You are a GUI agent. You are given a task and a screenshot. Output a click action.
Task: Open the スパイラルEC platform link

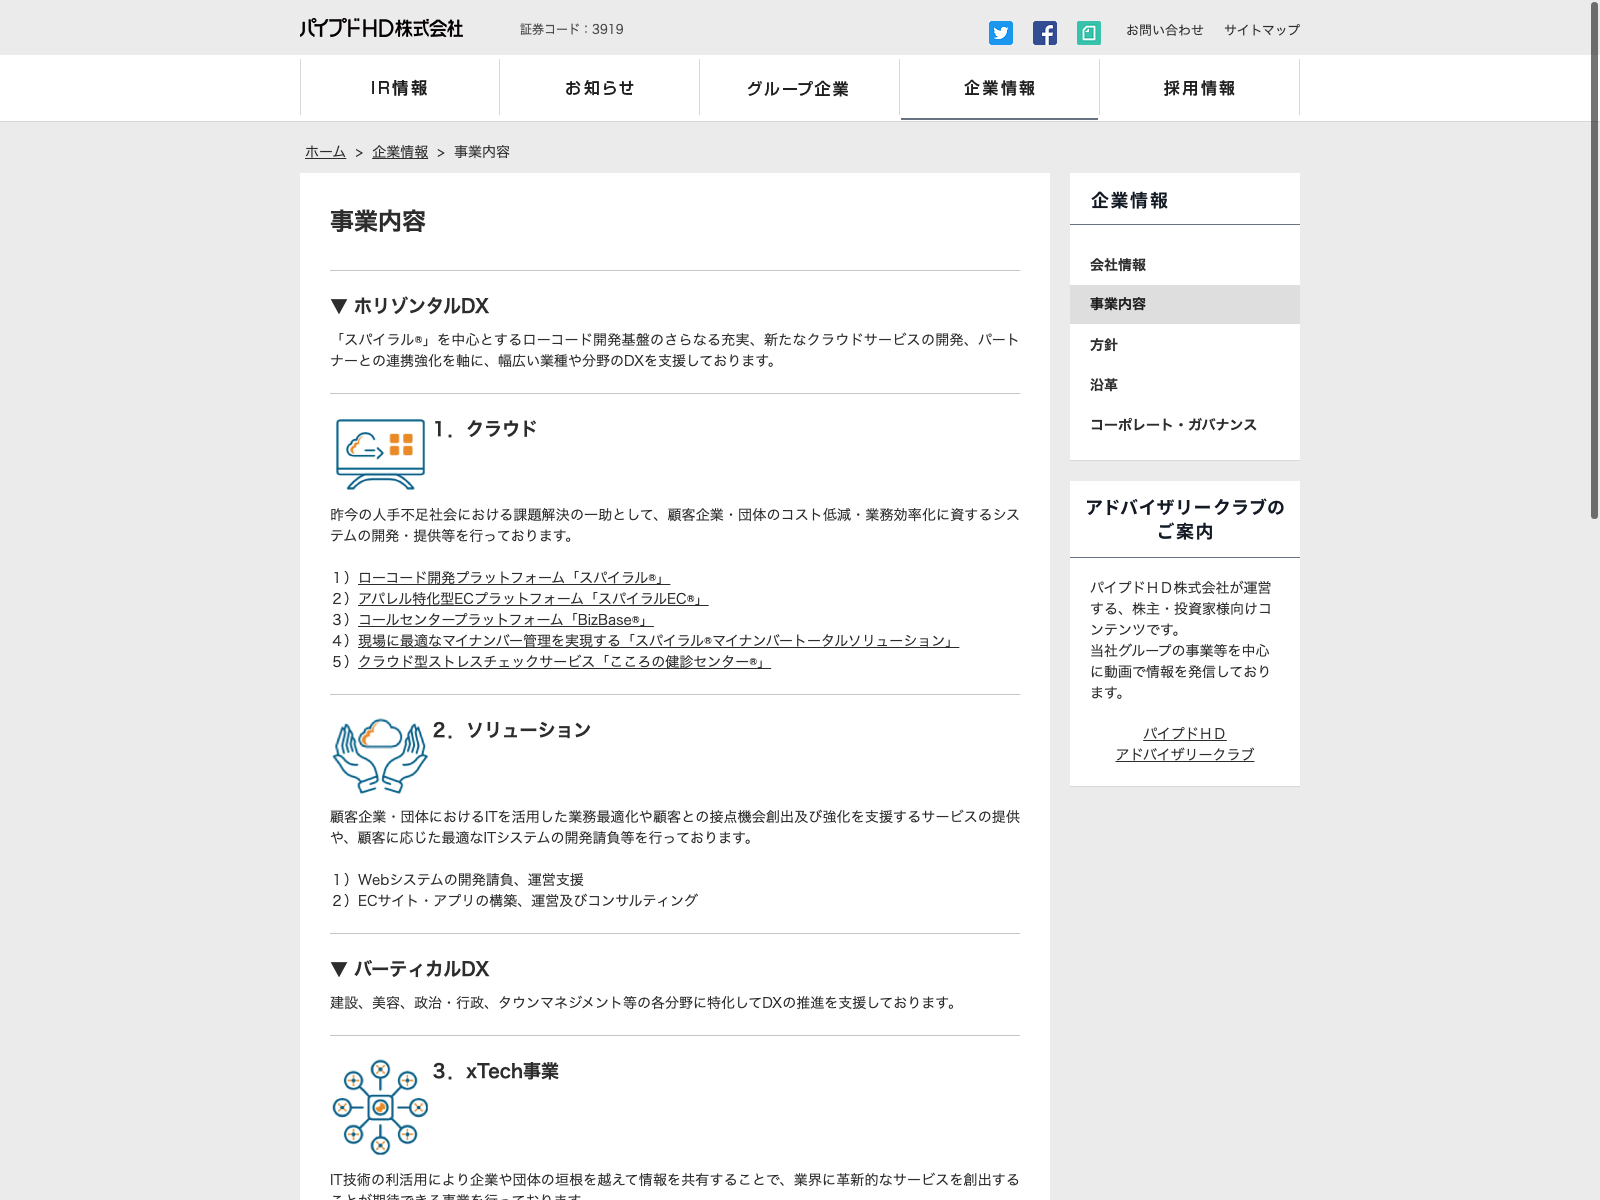(532, 599)
